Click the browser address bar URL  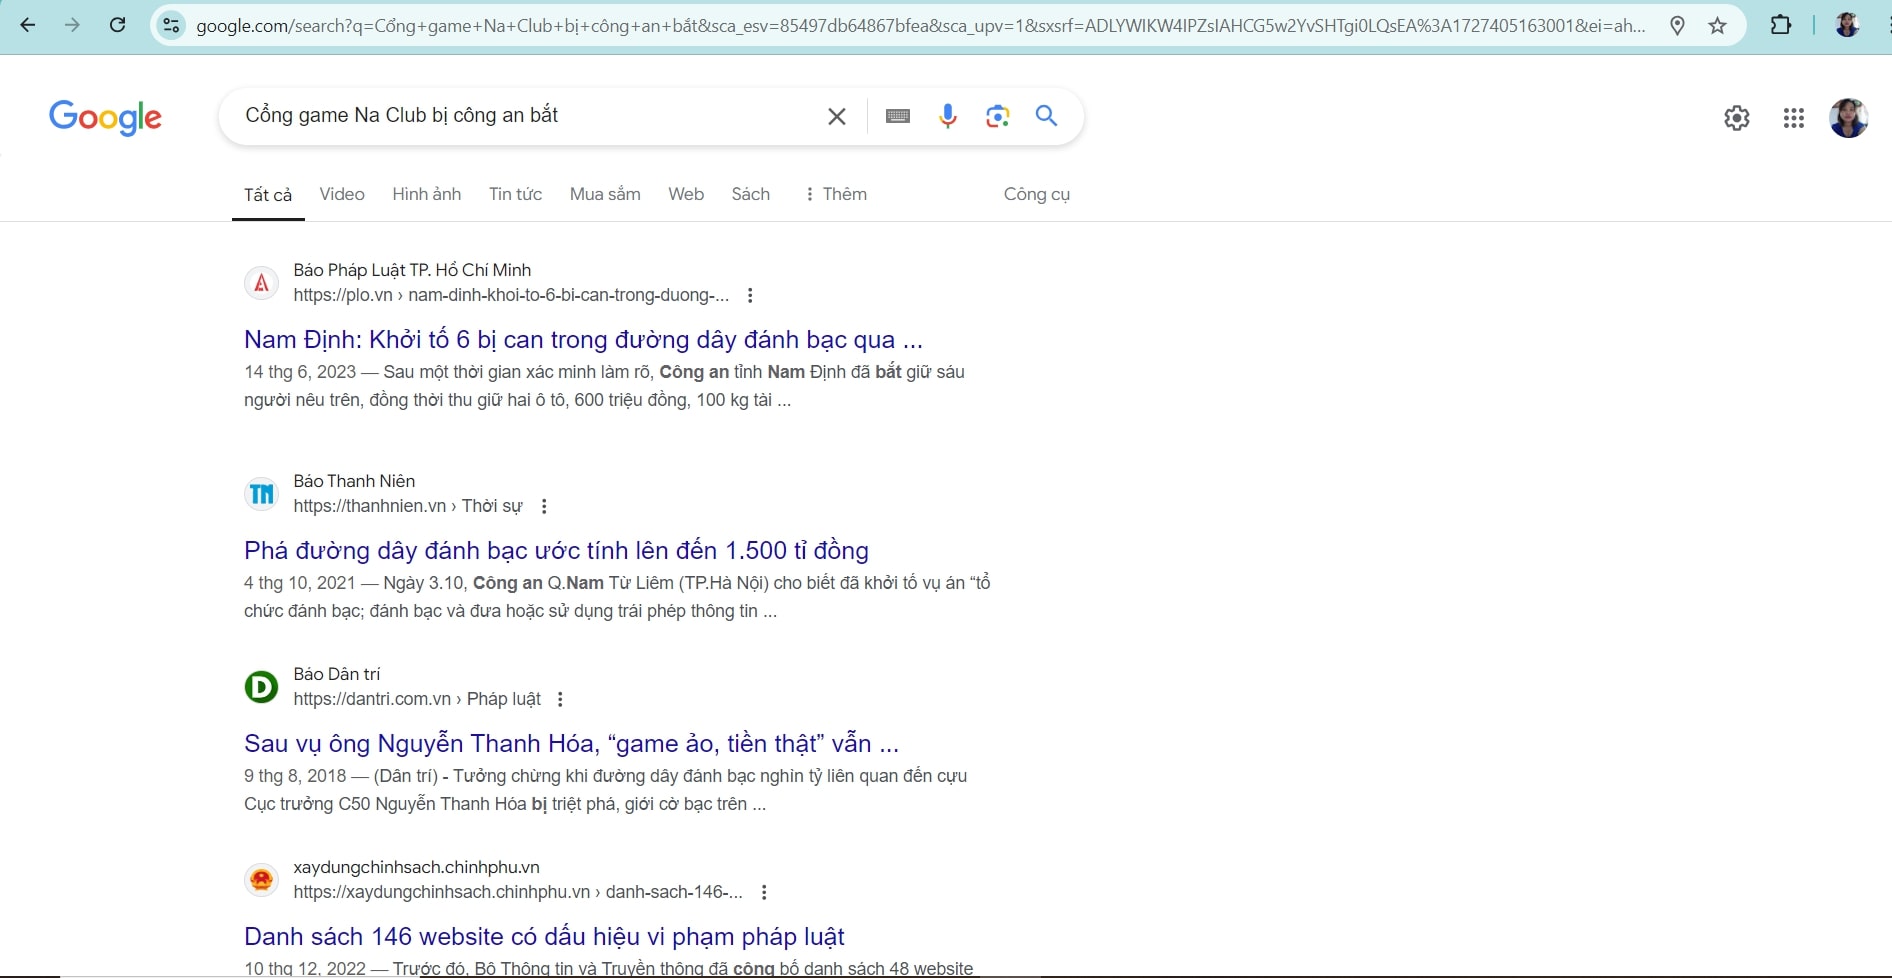coord(920,26)
